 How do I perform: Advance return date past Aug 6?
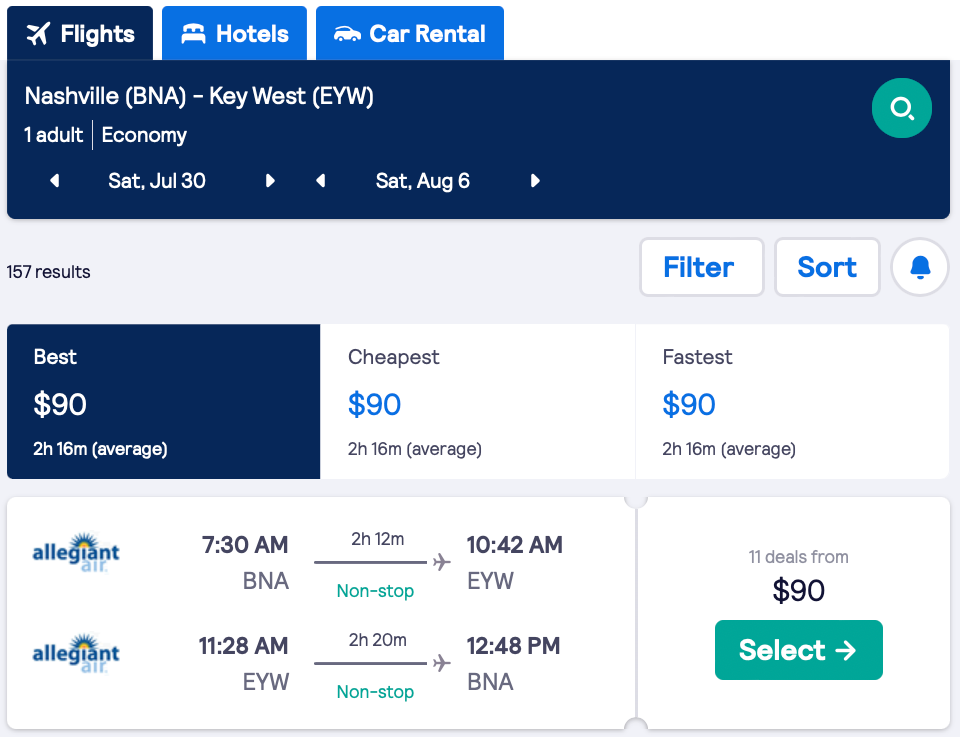point(535,181)
